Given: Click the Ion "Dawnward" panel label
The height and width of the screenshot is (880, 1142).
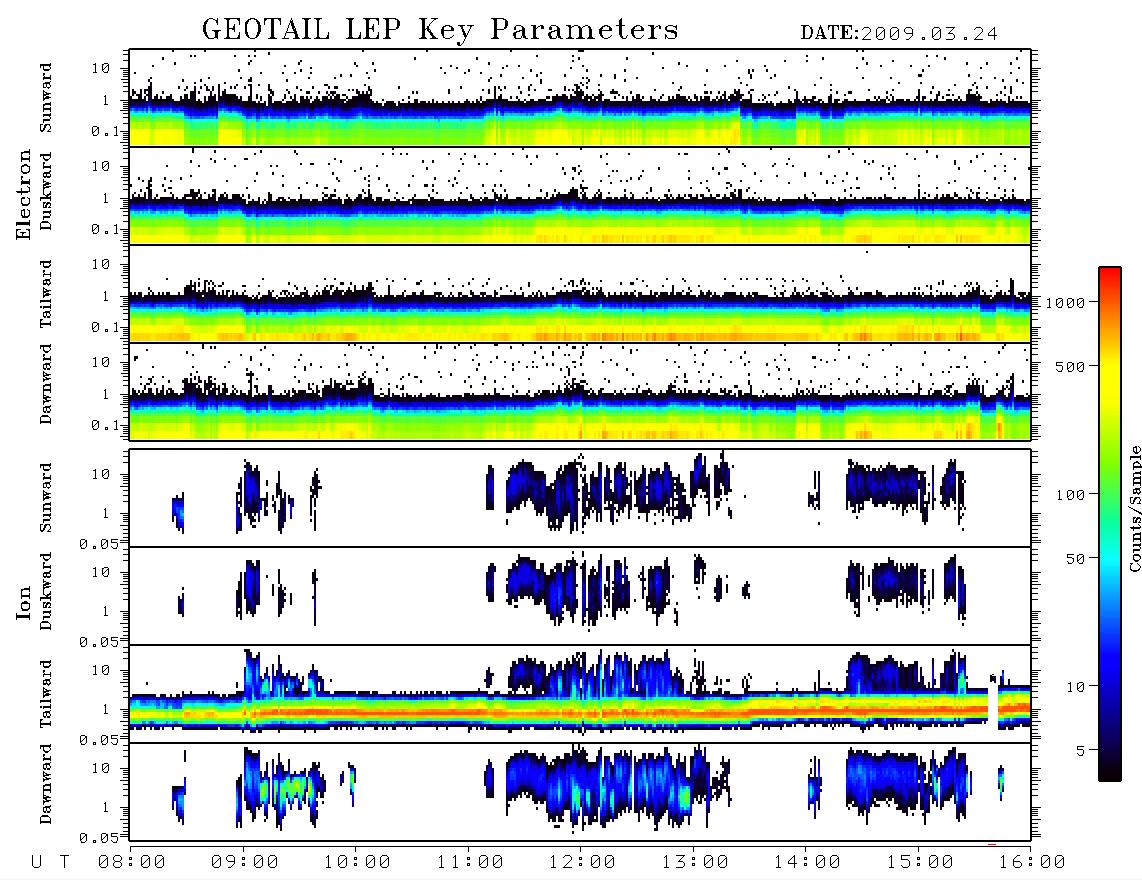Looking at the screenshot, I should click(x=46, y=784).
